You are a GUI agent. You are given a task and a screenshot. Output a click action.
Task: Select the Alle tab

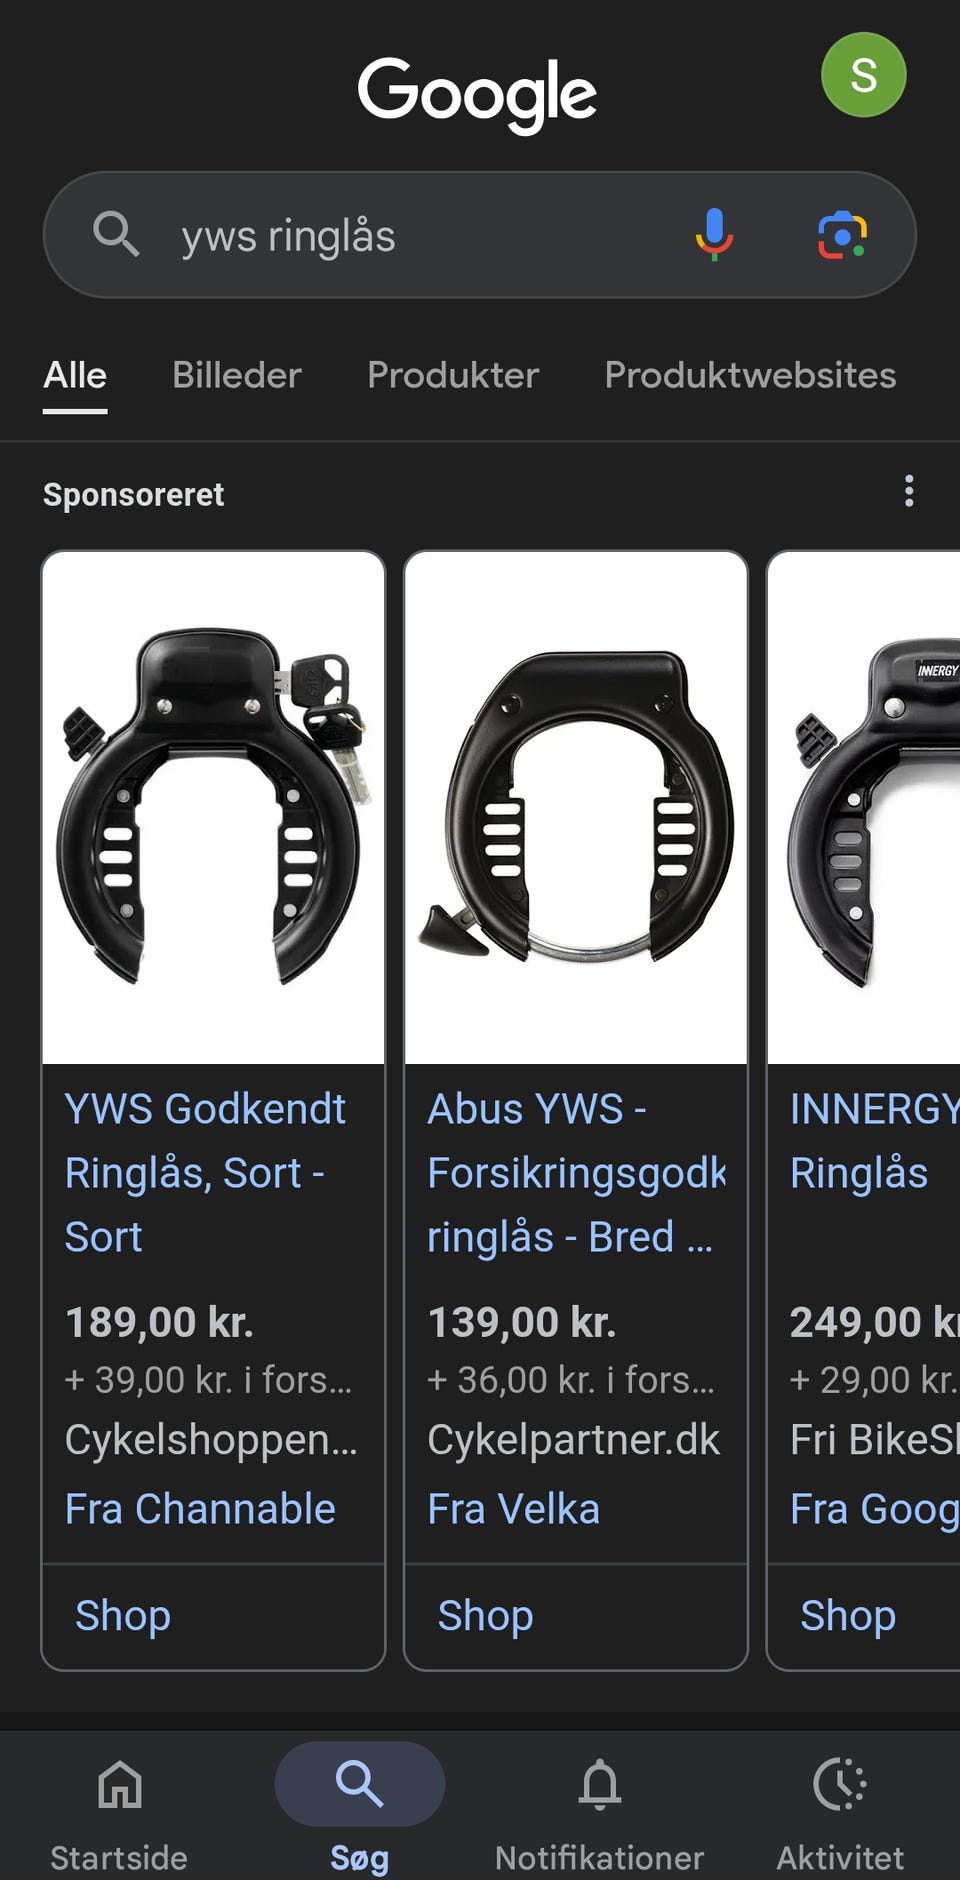75,375
